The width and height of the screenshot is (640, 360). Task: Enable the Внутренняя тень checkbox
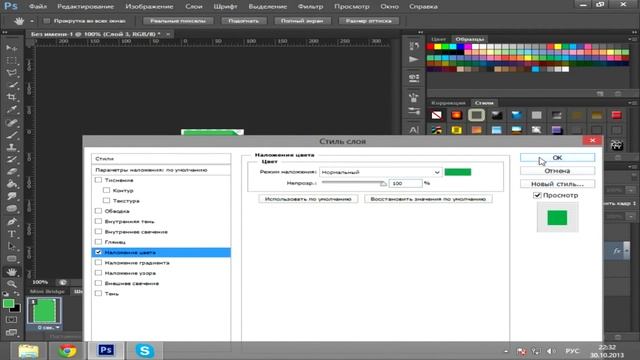pos(98,221)
